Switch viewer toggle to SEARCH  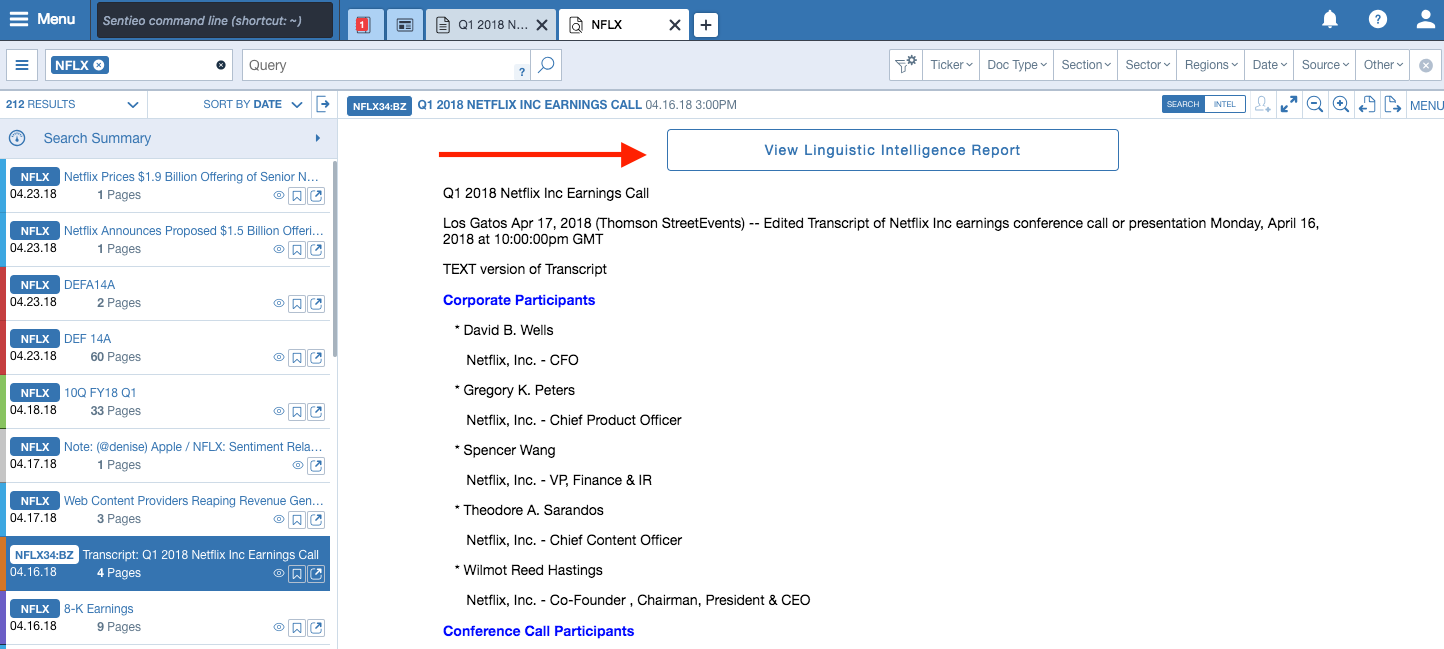point(1183,104)
